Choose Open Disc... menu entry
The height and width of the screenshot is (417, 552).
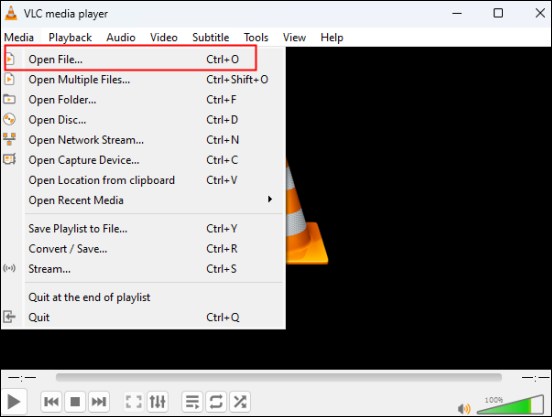click(x=143, y=119)
